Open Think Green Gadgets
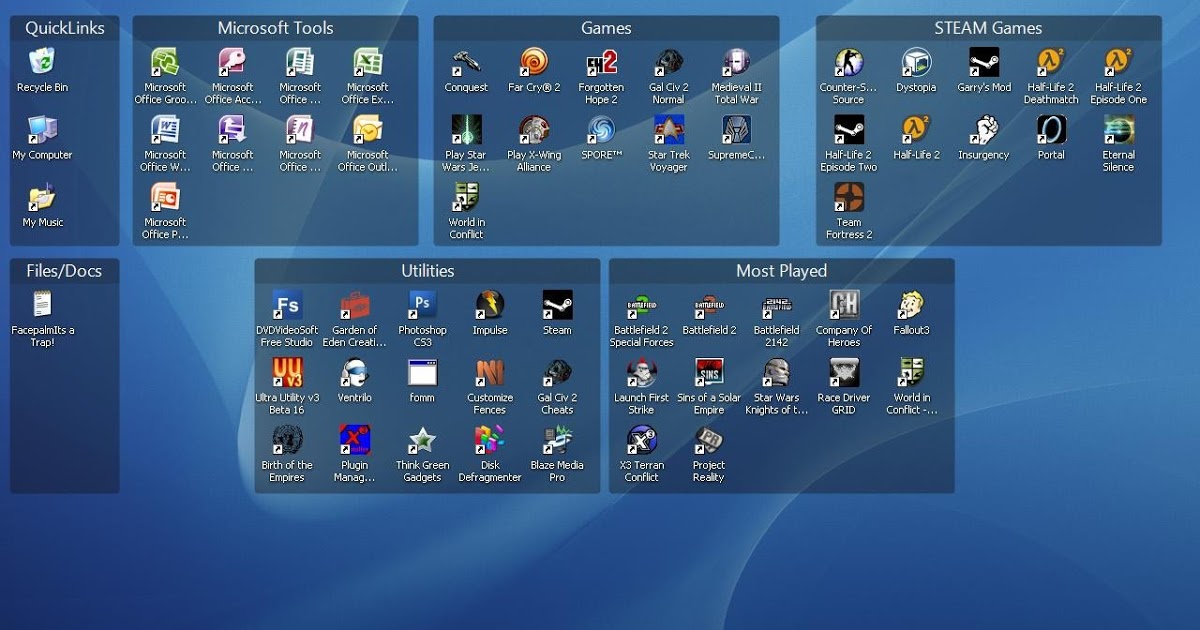 422,439
